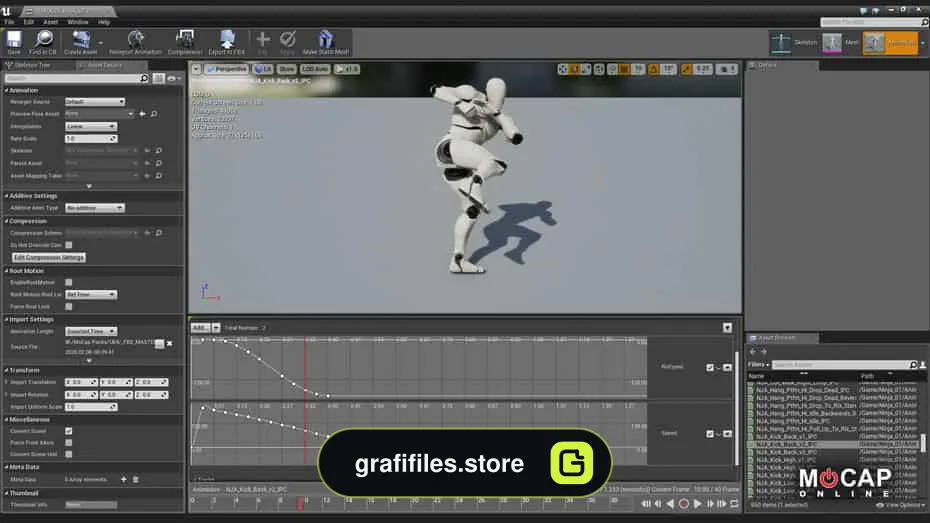Image resolution: width=930 pixels, height=523 pixels.
Task: Toggle the RotYawed curve checkbox
Action: 710,368
